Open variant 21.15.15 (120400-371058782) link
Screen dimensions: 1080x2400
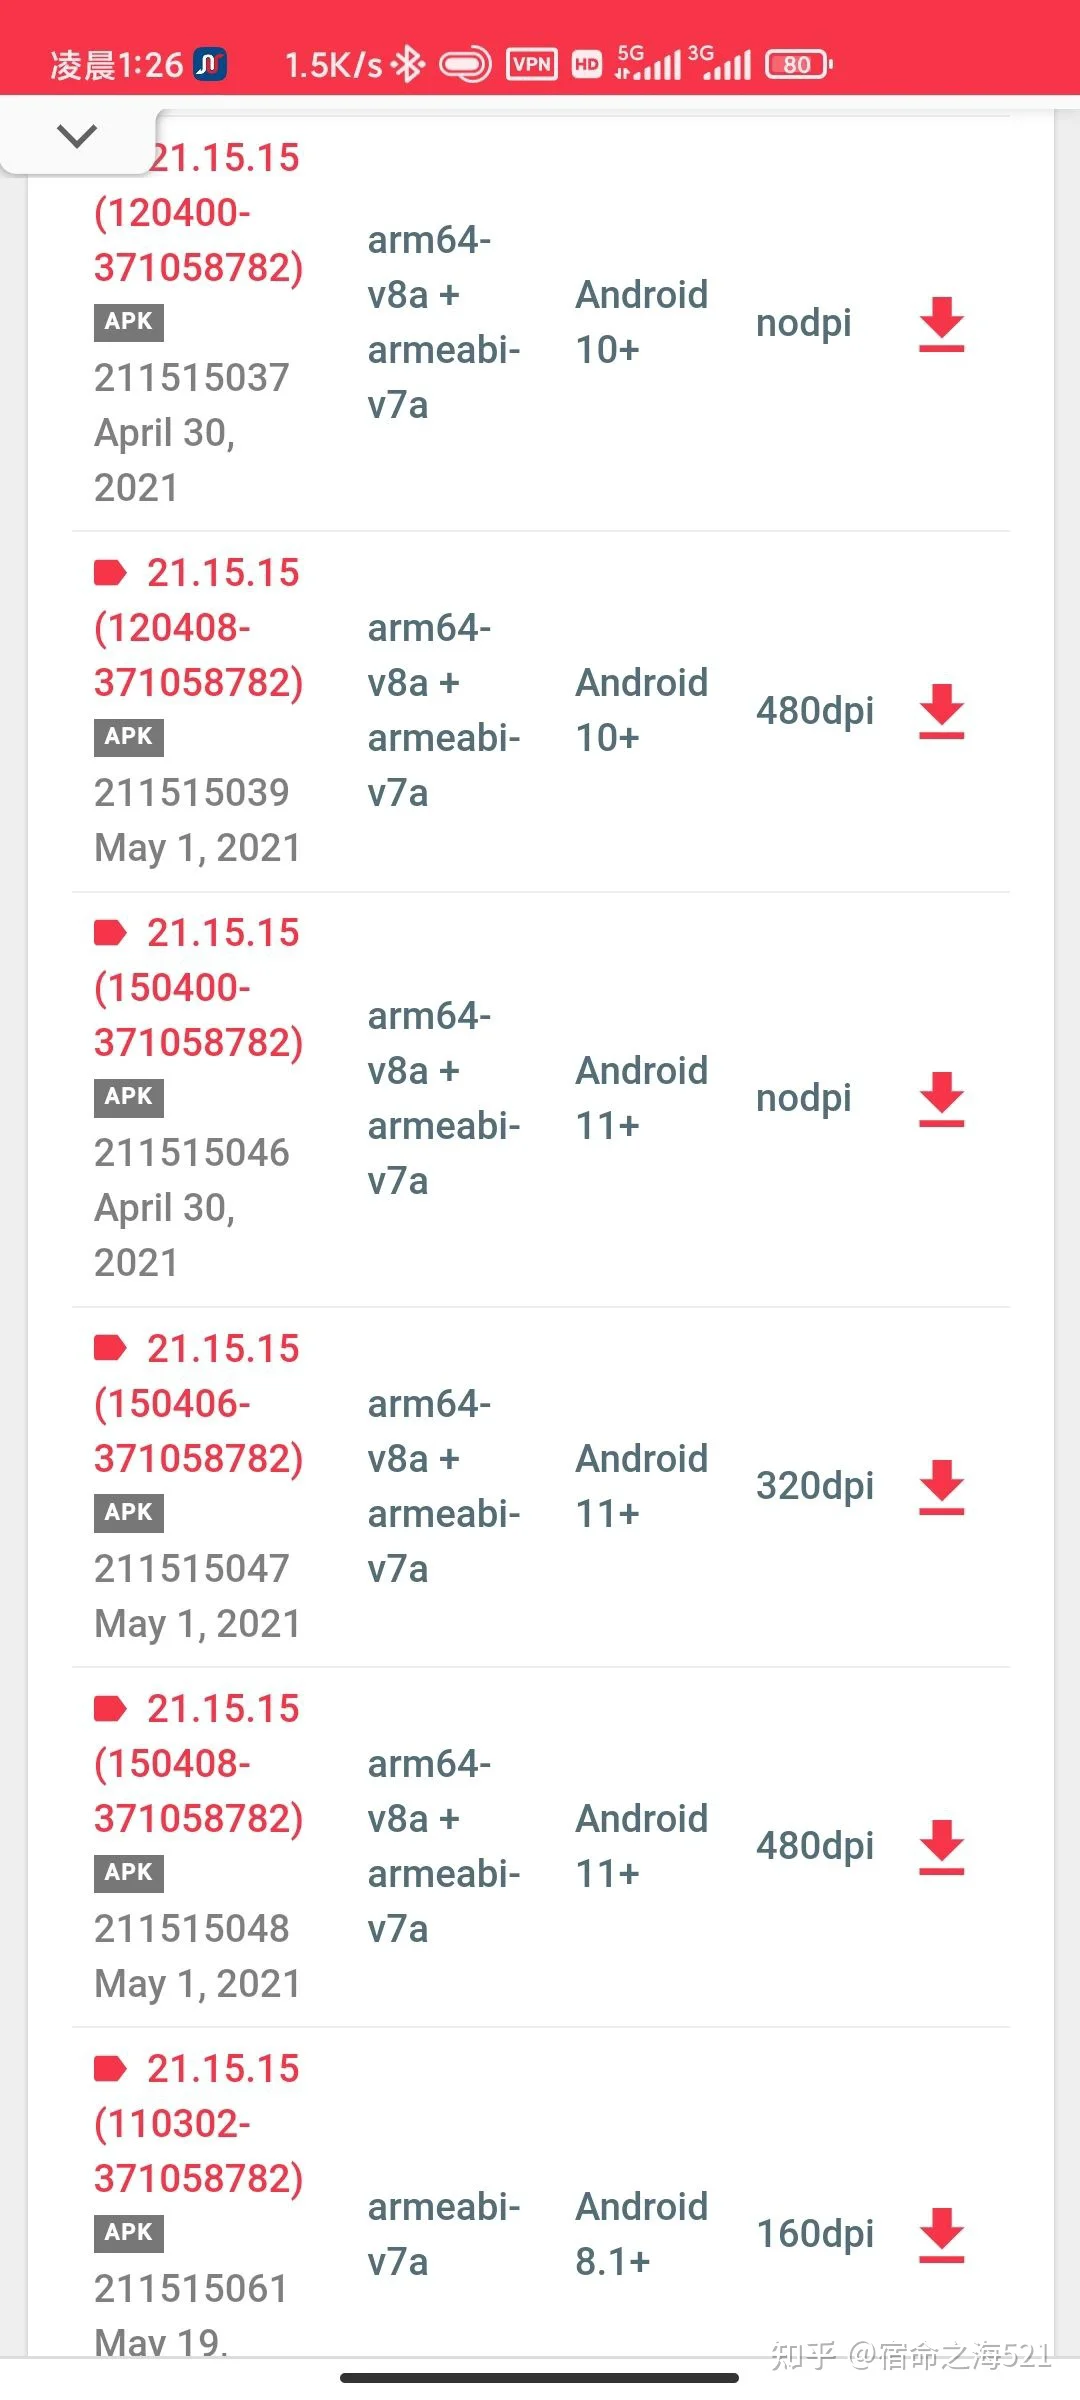198,212
